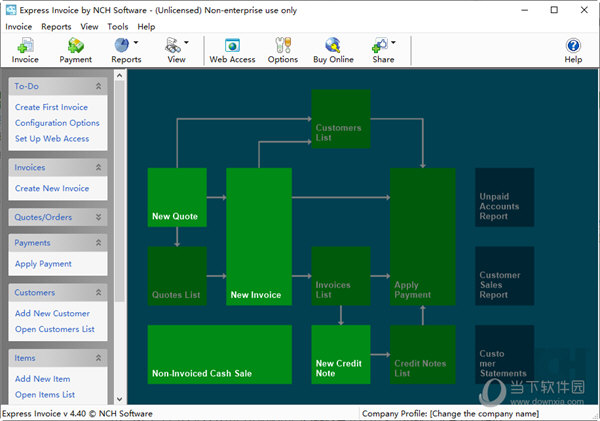The width and height of the screenshot is (600, 421).
Task: Open the Web Access toolbar icon
Action: (232, 51)
